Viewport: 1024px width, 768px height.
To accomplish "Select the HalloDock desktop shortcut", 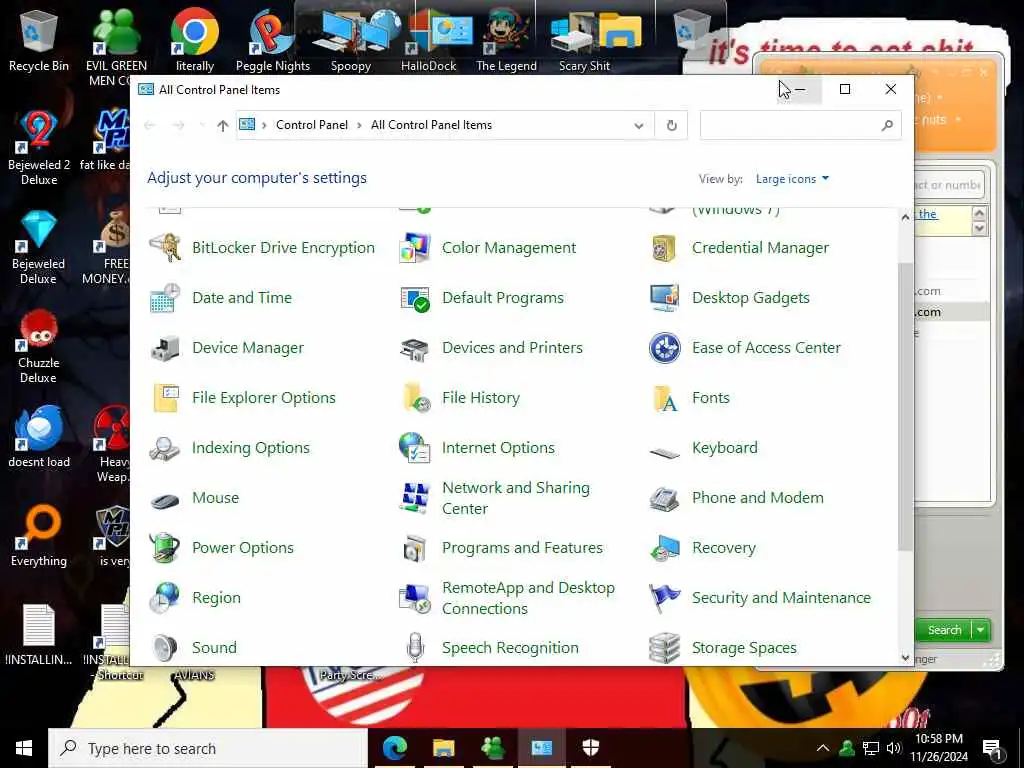I will (428, 42).
